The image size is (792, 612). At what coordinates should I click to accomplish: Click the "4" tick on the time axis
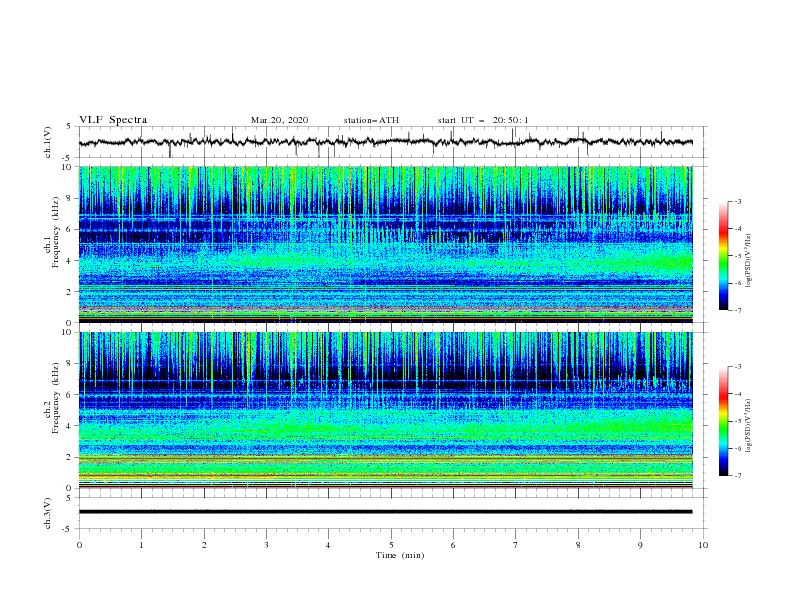pos(328,545)
